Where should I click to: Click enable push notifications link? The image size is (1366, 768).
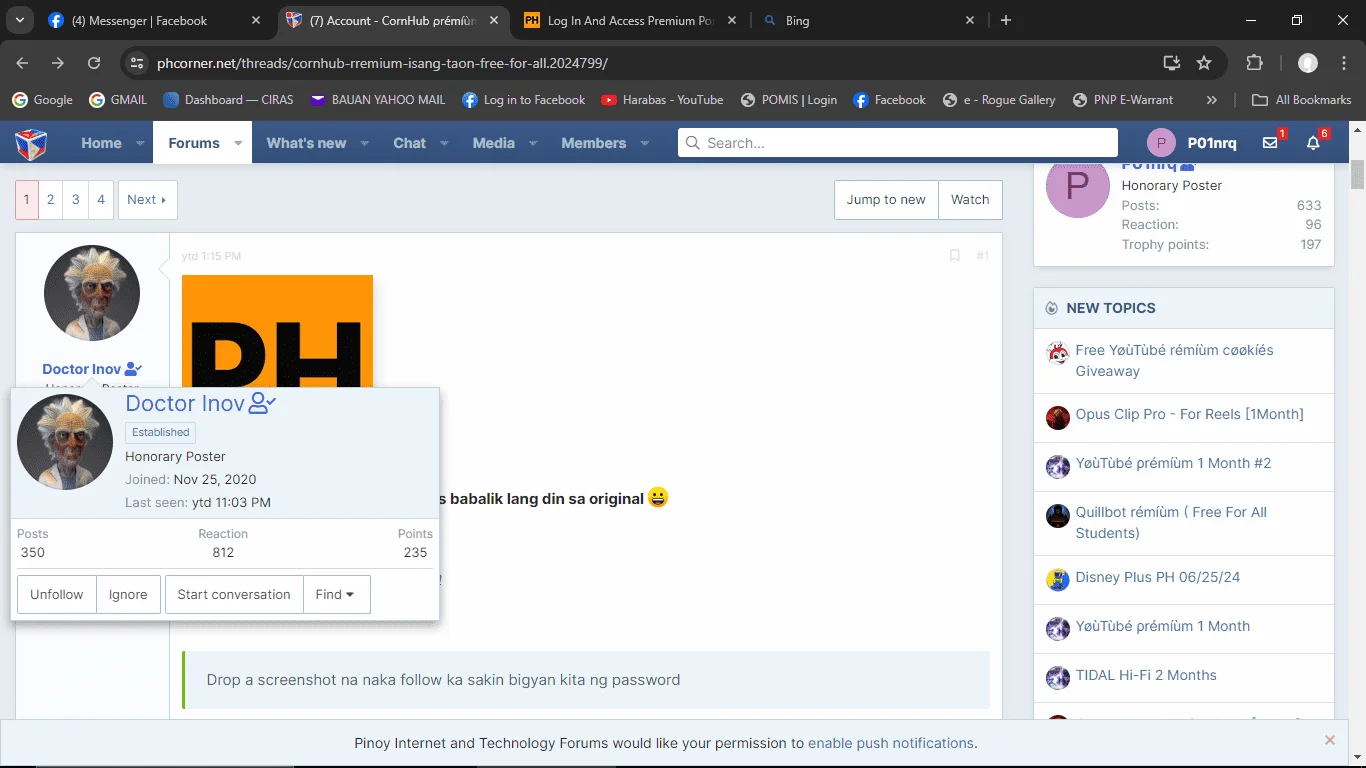[x=891, y=743]
